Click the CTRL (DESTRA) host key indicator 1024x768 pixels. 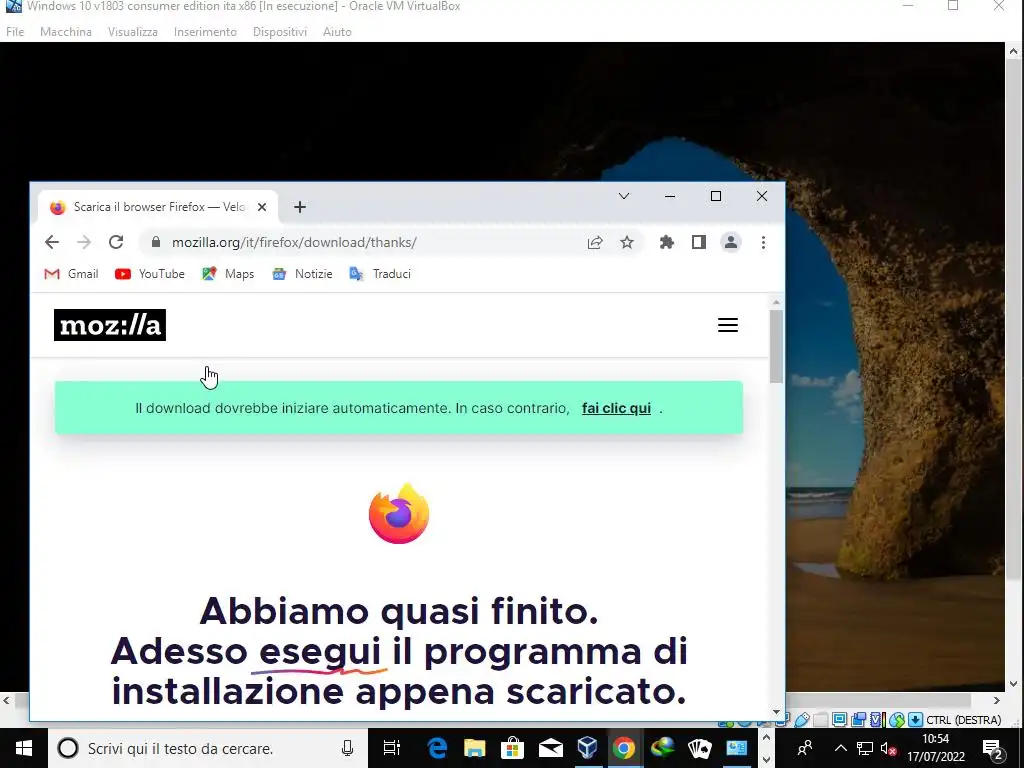click(963, 720)
